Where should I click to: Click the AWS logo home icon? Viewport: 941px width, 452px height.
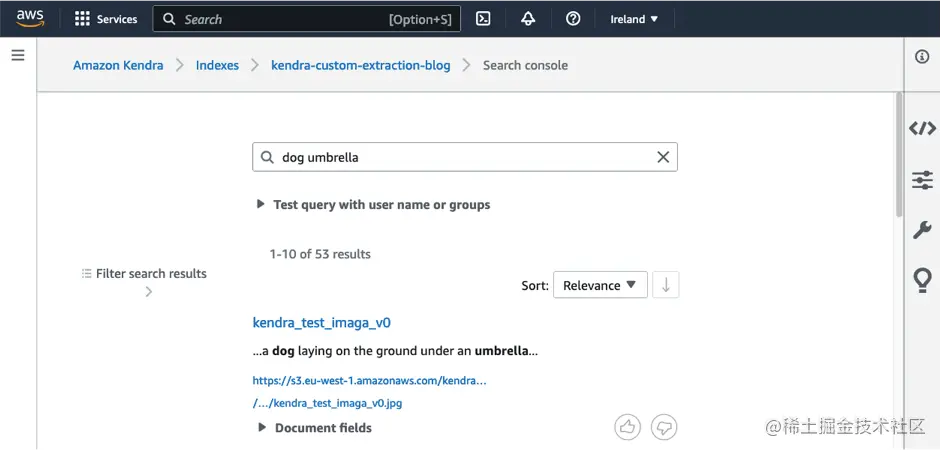tap(30, 18)
